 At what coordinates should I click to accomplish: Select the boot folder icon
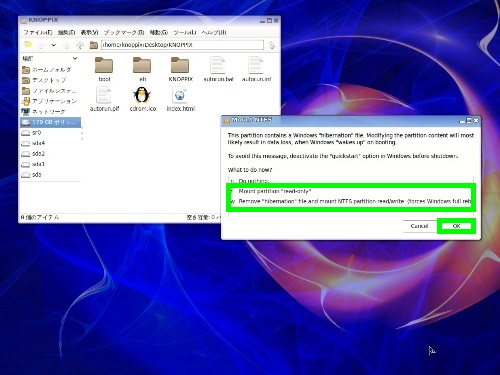104,65
